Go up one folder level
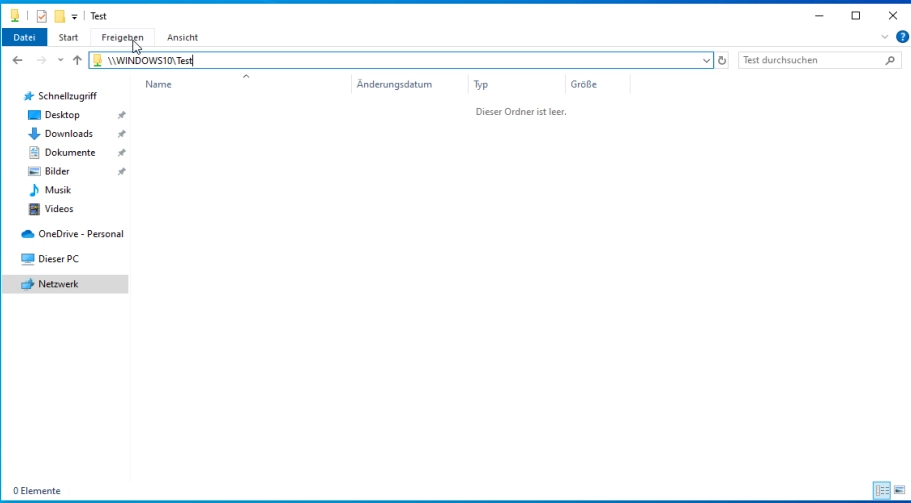The height and width of the screenshot is (503, 911). point(77,60)
